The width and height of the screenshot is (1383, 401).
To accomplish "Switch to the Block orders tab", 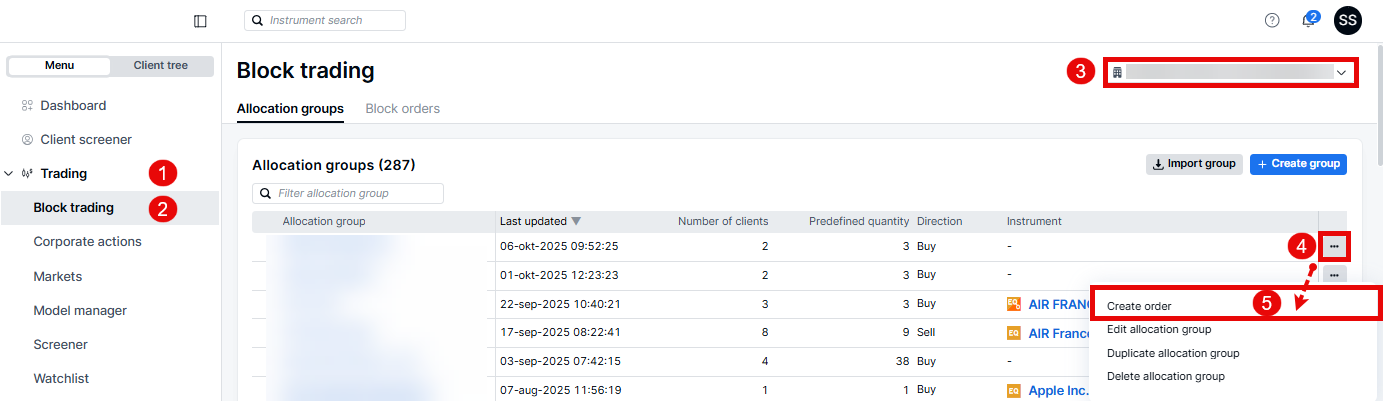I will 402,108.
